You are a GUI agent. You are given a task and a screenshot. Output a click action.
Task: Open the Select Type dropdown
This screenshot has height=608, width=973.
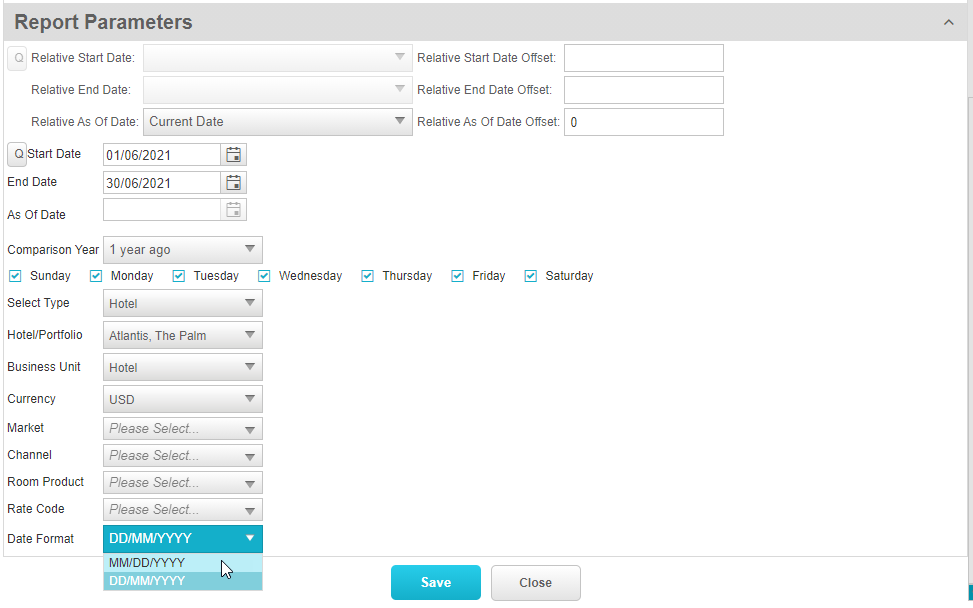pos(182,303)
